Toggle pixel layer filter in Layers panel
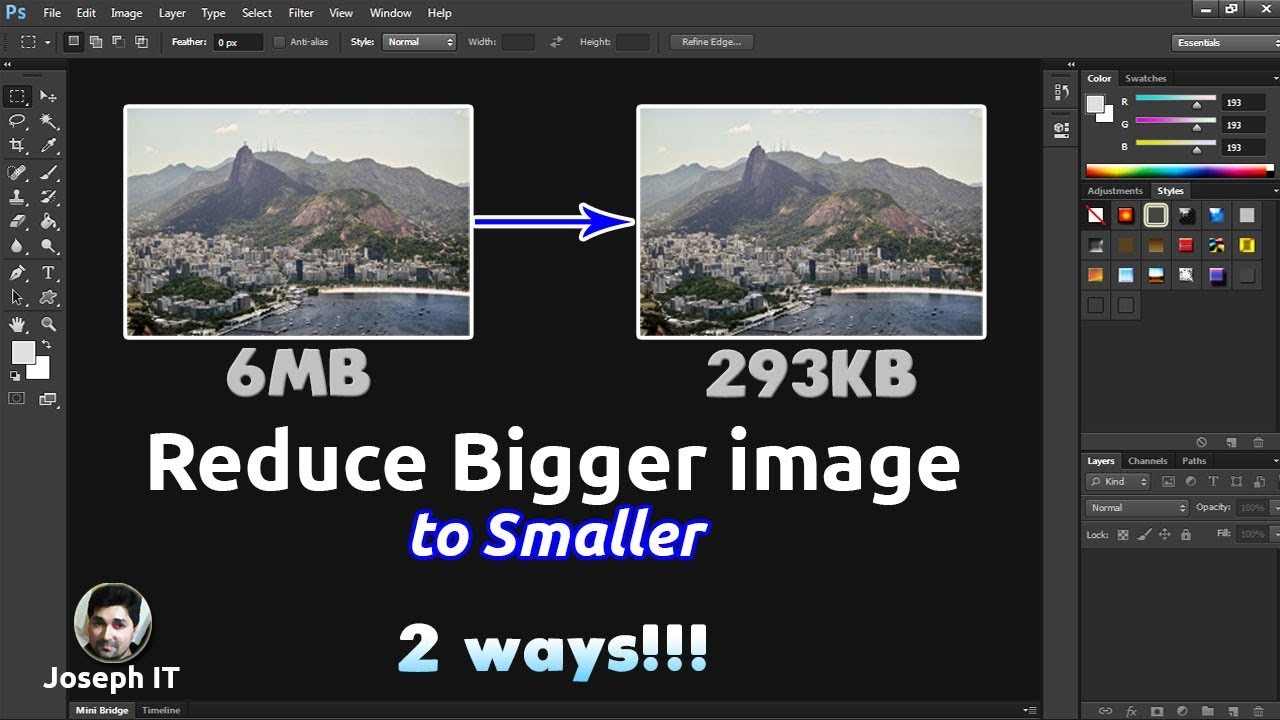 1168,482
